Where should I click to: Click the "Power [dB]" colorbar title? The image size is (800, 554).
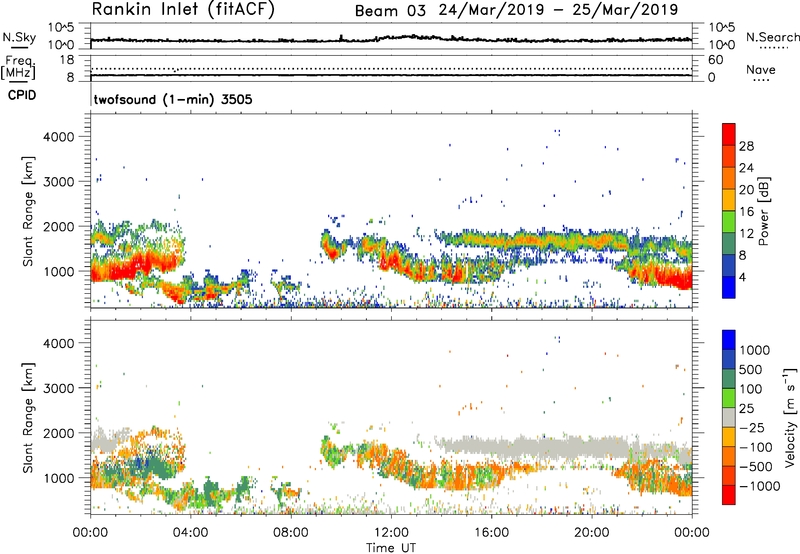click(763, 211)
